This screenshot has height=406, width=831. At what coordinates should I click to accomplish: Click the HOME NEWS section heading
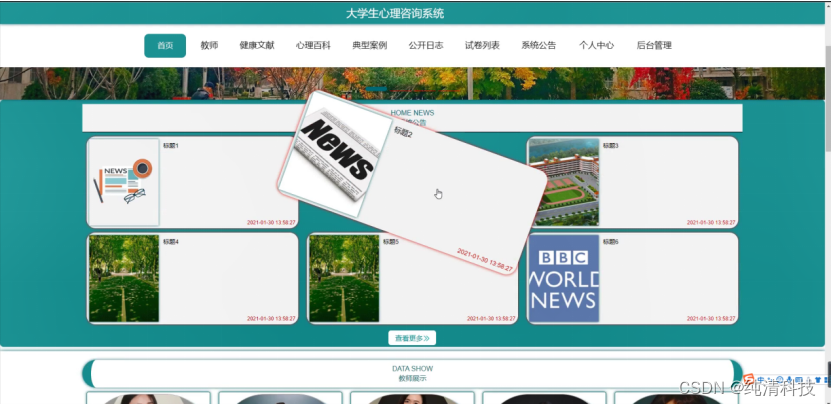click(412, 113)
